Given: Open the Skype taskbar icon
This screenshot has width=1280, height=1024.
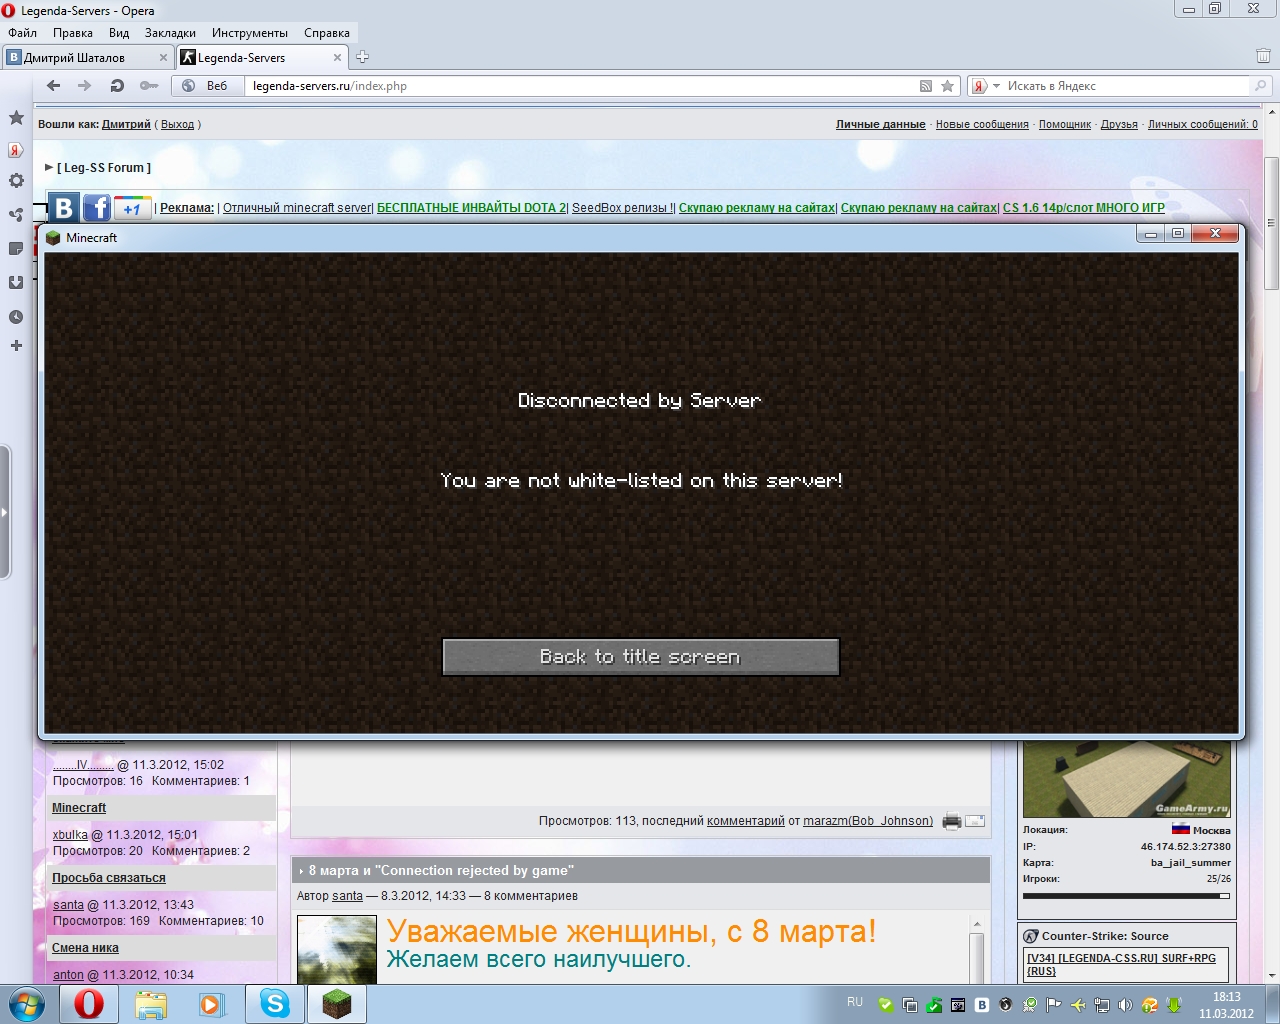Looking at the screenshot, I should pos(274,1003).
